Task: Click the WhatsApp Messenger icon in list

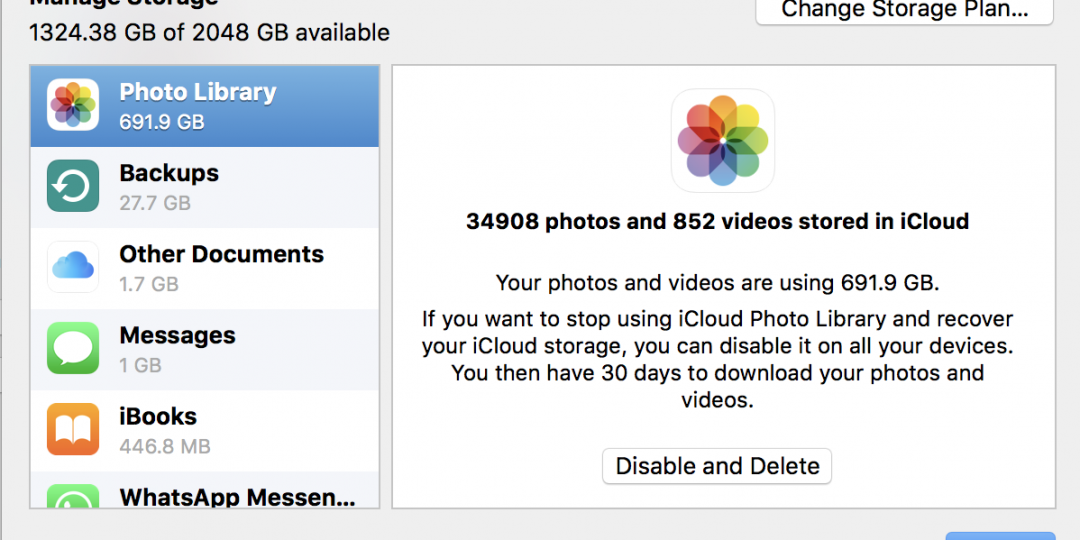Action: tap(73, 496)
